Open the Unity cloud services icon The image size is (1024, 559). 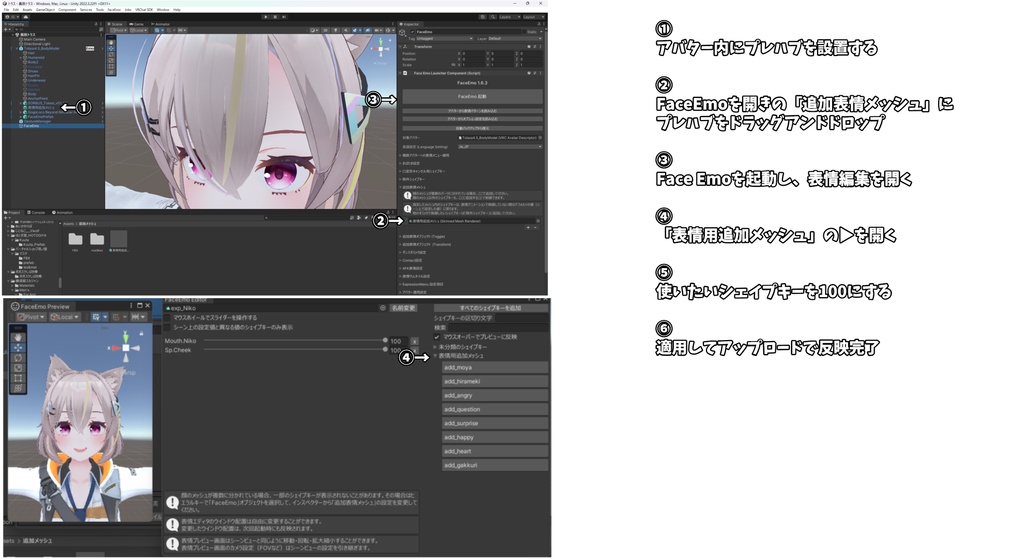(x=25, y=17)
